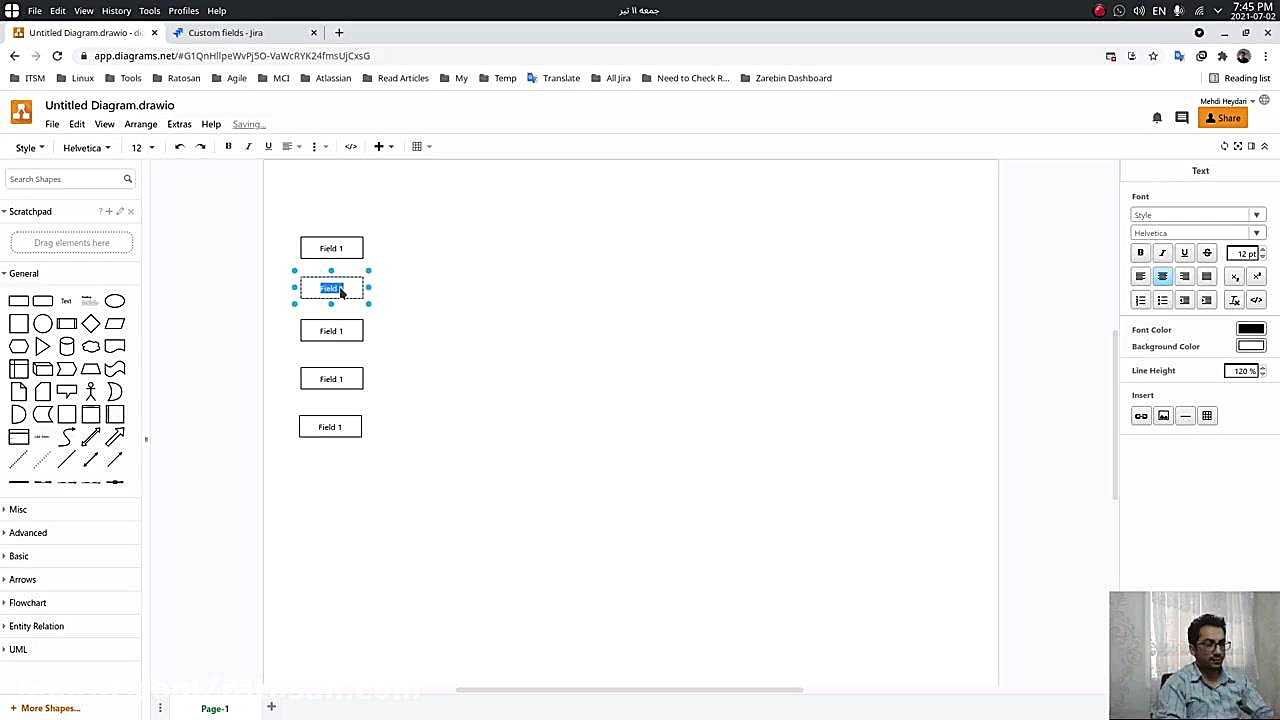The width and height of the screenshot is (1280, 720).
Task: Redo the action in toolbar
Action: coord(200,147)
